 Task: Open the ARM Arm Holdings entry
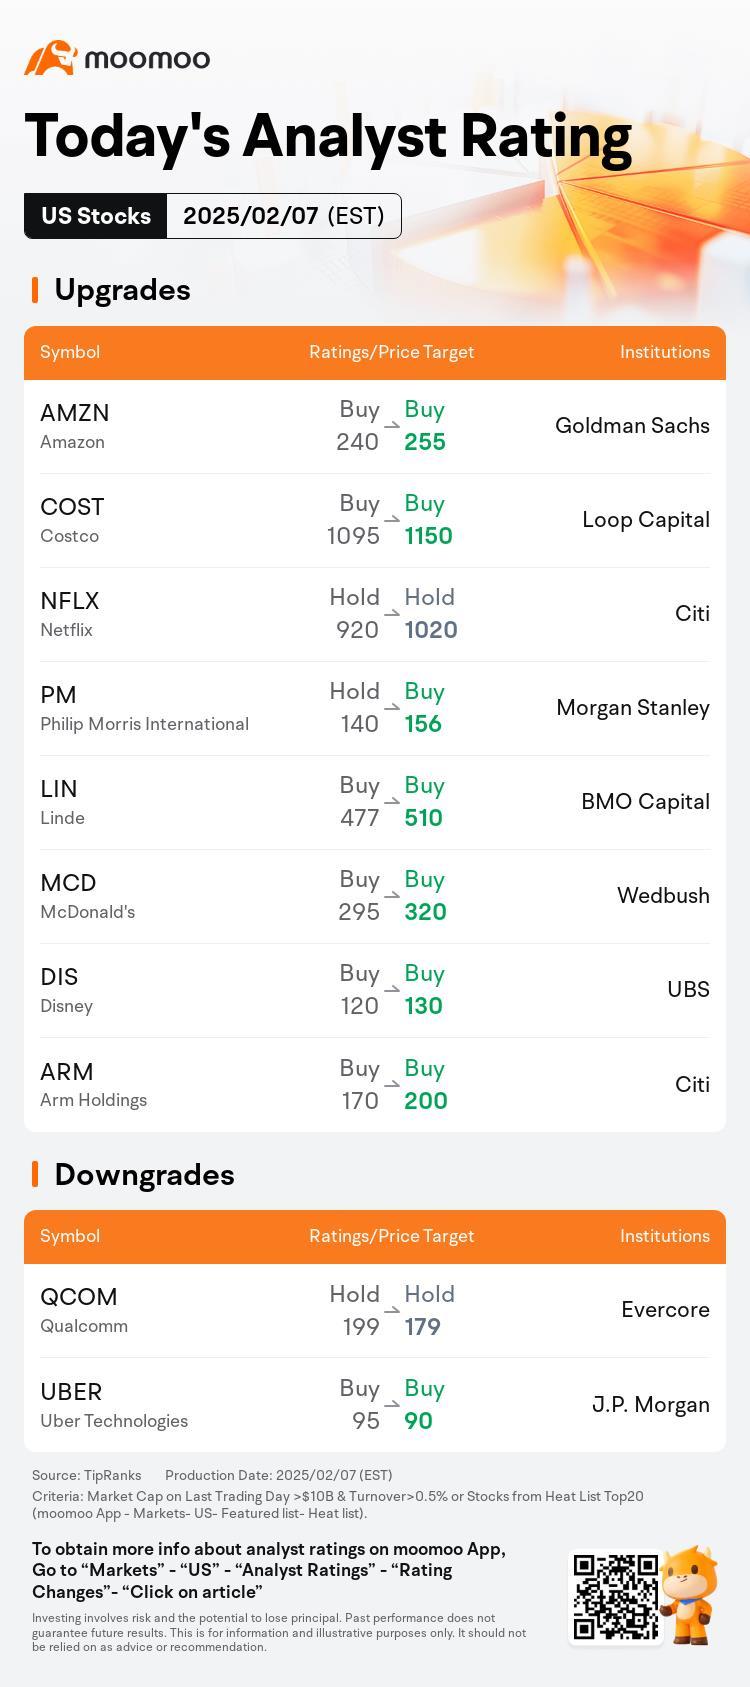pyautogui.click(x=93, y=1085)
